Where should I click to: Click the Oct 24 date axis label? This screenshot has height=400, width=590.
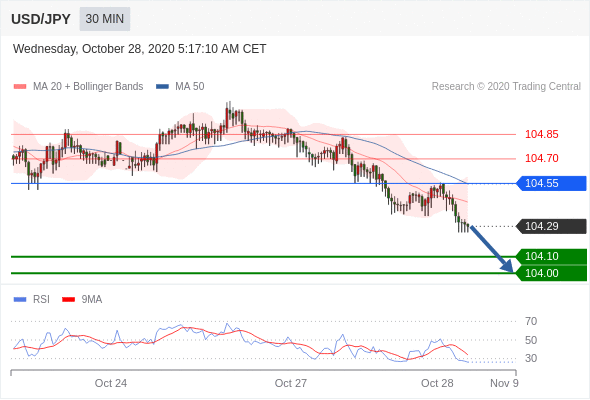pos(111,383)
